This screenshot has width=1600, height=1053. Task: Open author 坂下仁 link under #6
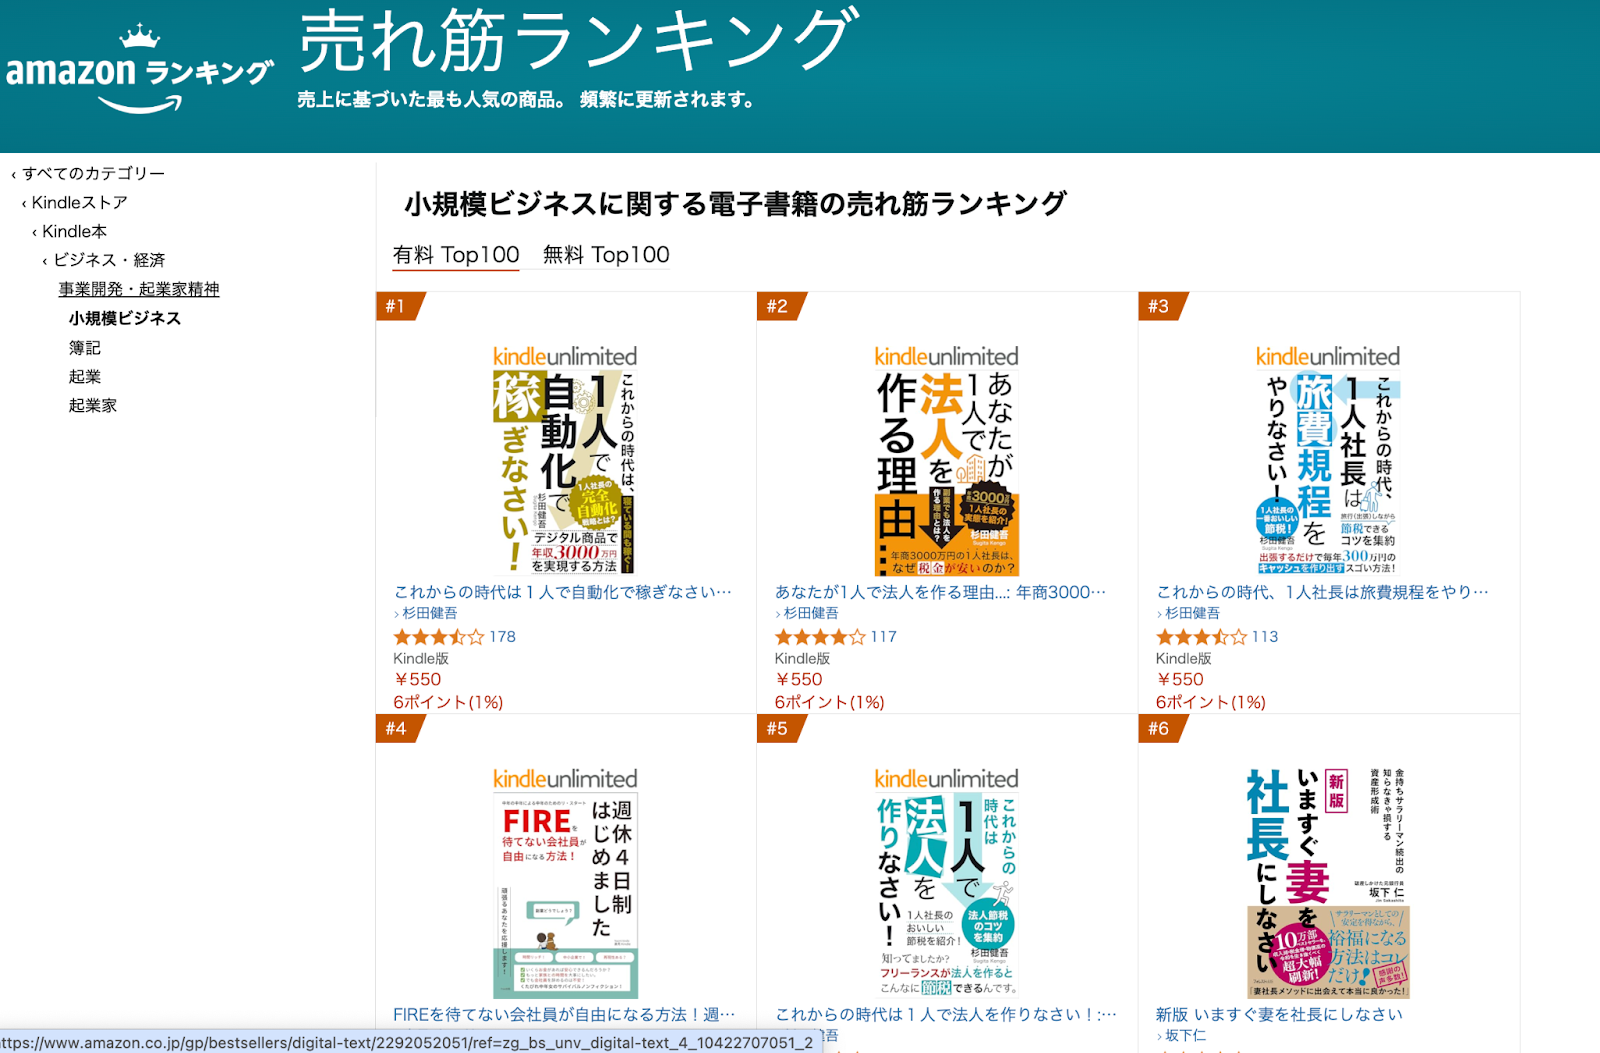1186,1035
